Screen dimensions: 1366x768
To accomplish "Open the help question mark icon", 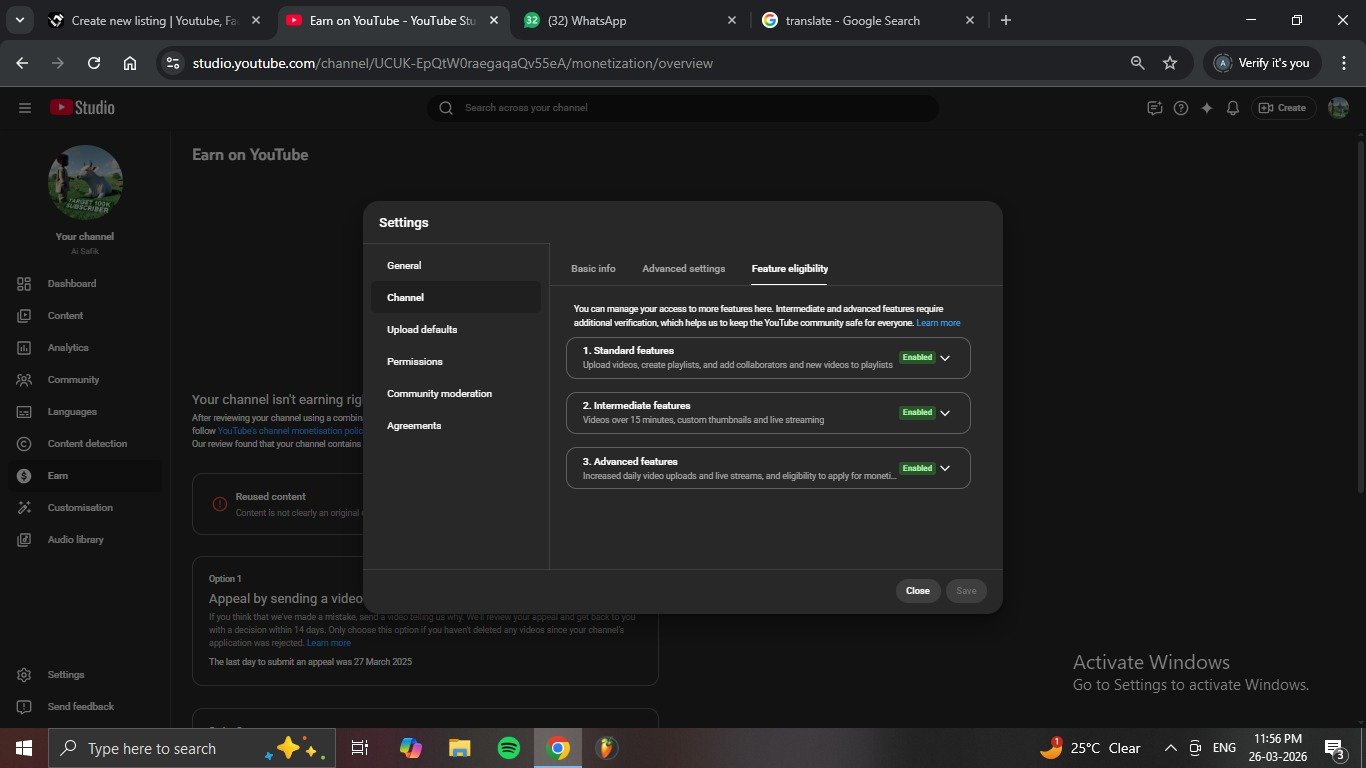I will (x=1181, y=108).
